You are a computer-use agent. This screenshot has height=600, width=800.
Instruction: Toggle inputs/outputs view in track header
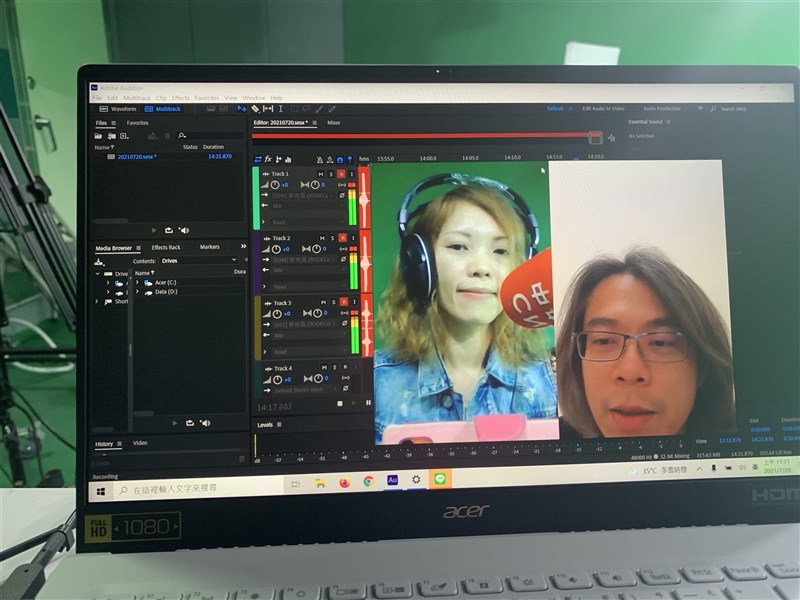point(258,160)
